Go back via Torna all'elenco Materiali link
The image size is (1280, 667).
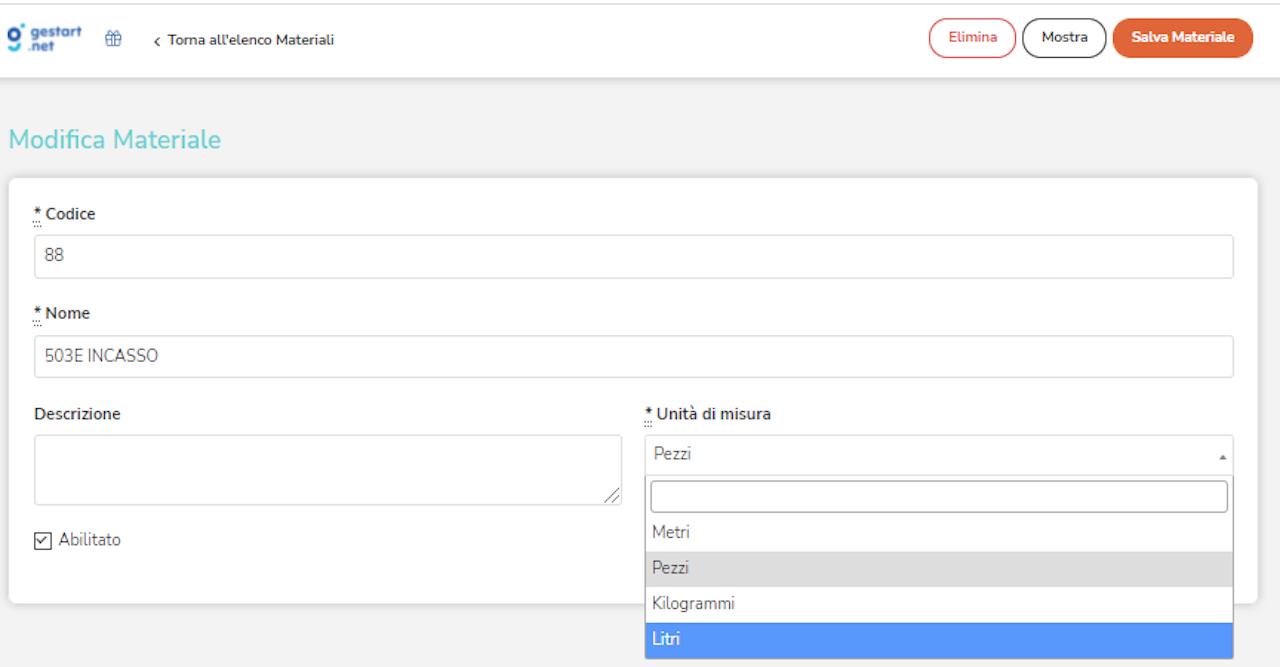[x=250, y=40]
